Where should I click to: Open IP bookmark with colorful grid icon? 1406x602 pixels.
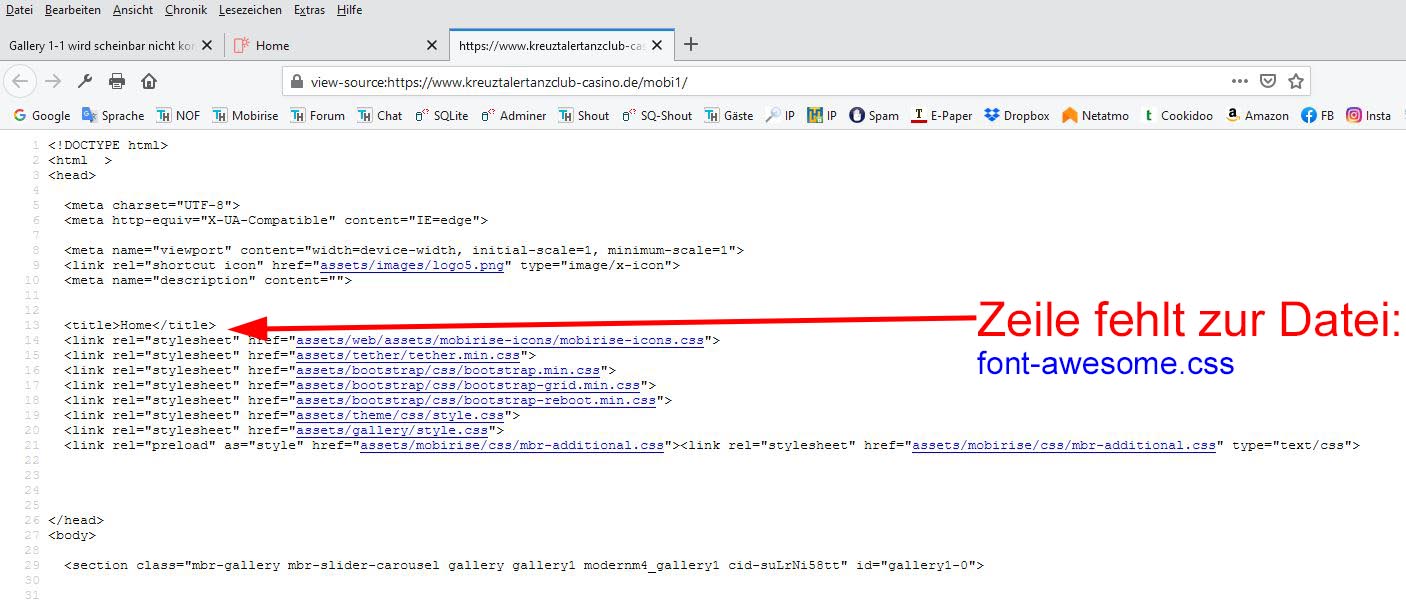coord(822,115)
